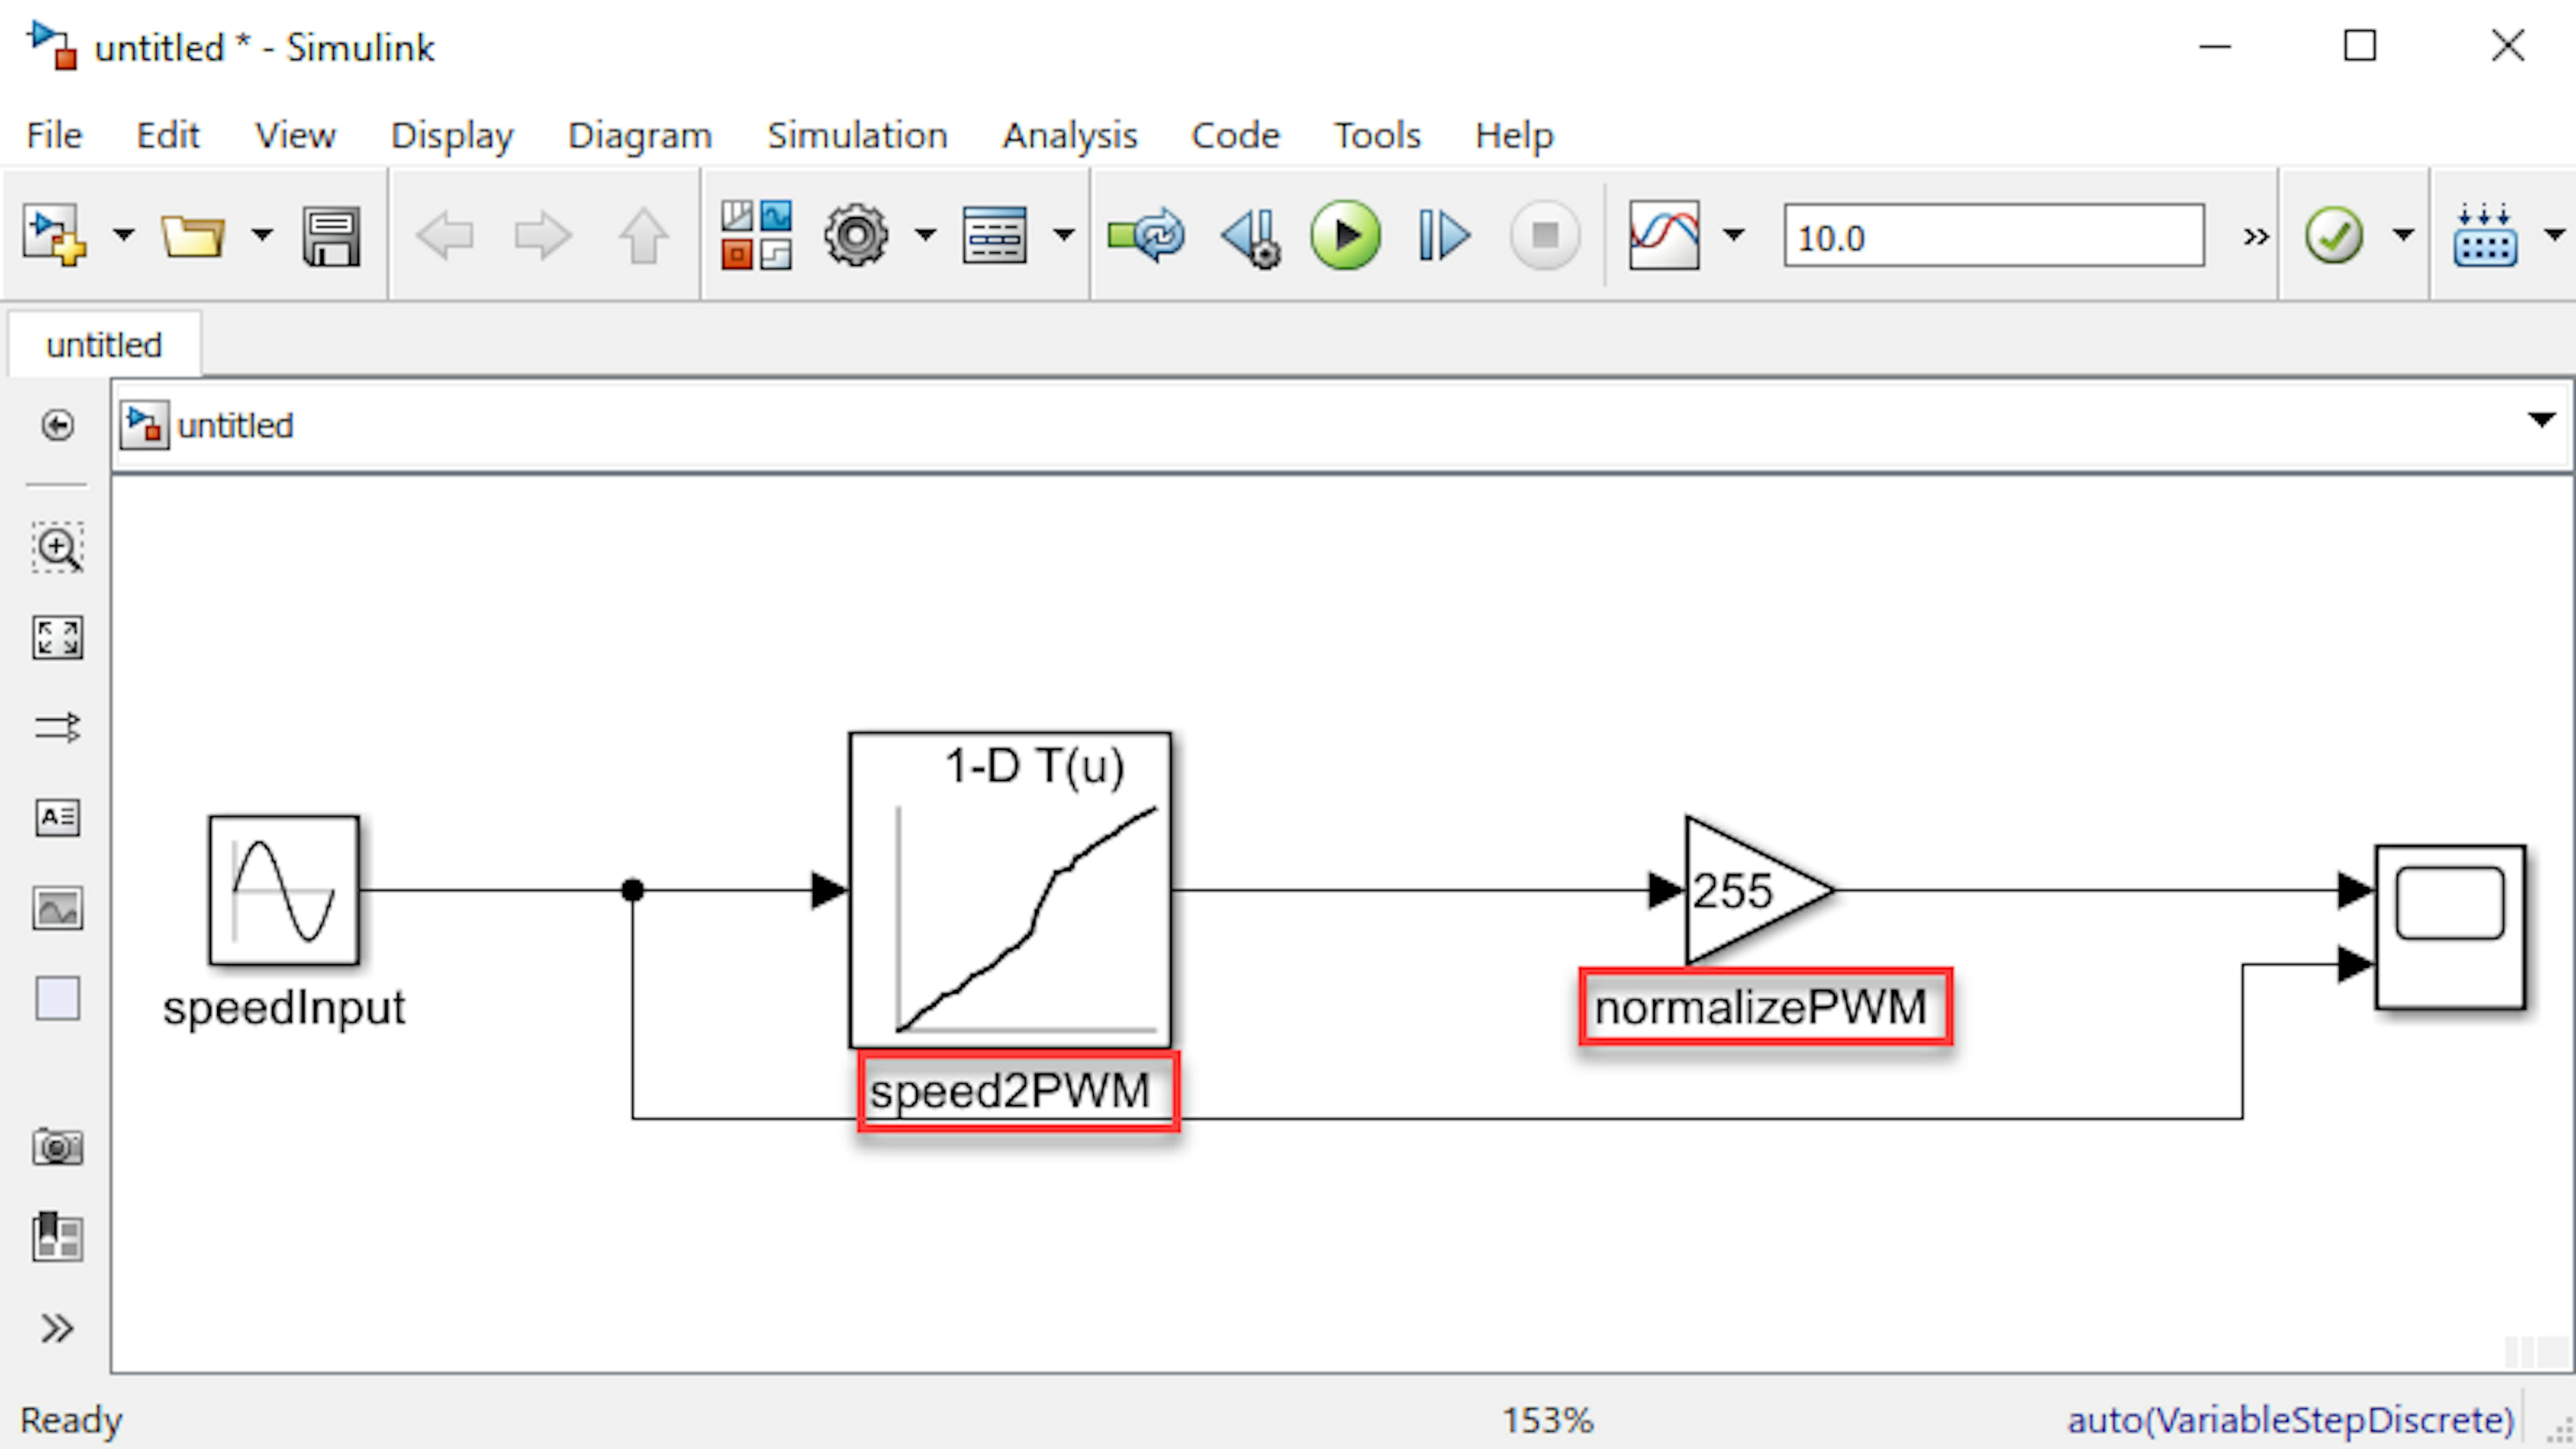The height and width of the screenshot is (1449, 2576).
Task: Expand the Data Inspector dropdown arrow
Action: pos(1734,236)
